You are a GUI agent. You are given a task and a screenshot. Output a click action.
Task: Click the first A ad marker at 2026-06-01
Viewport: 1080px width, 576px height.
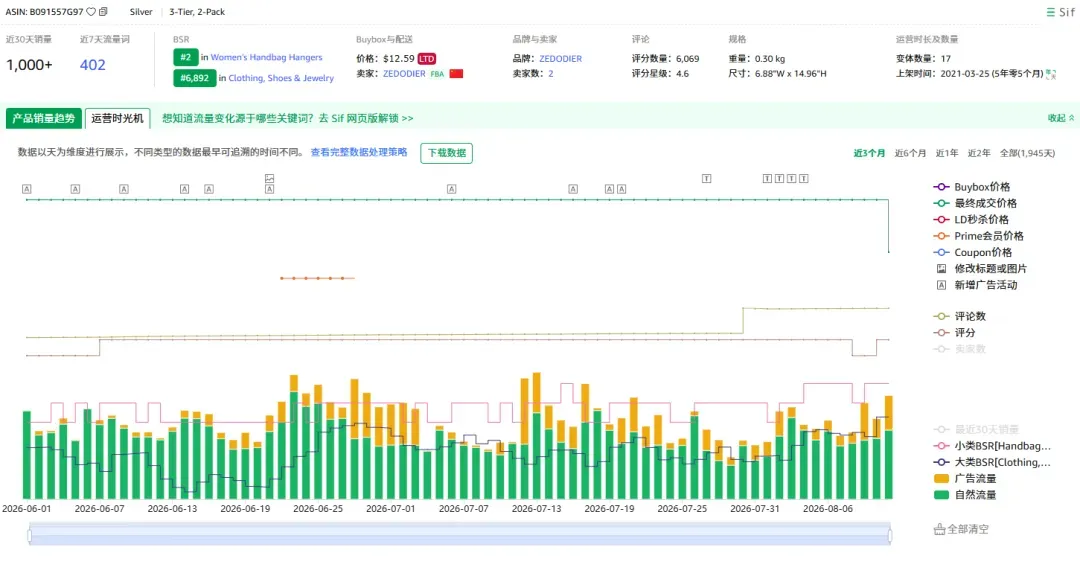point(26,189)
